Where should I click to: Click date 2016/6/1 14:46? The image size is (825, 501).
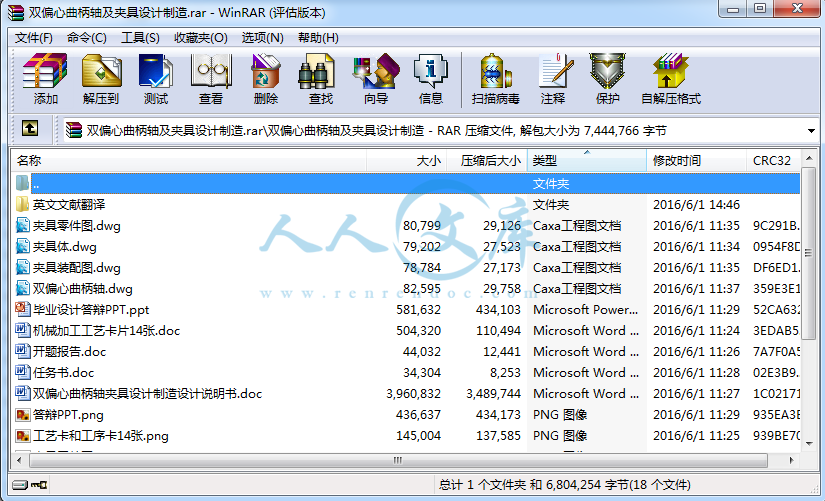pos(696,204)
